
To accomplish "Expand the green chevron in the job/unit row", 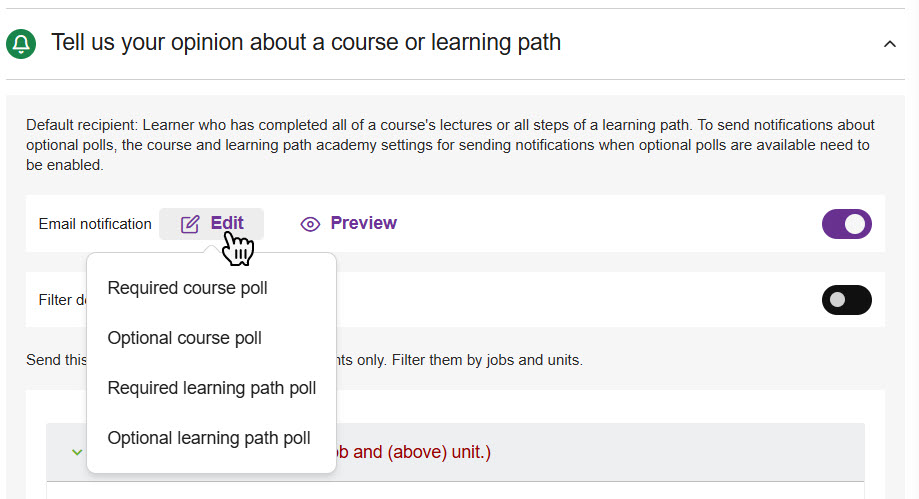I will pyautogui.click(x=77, y=452).
